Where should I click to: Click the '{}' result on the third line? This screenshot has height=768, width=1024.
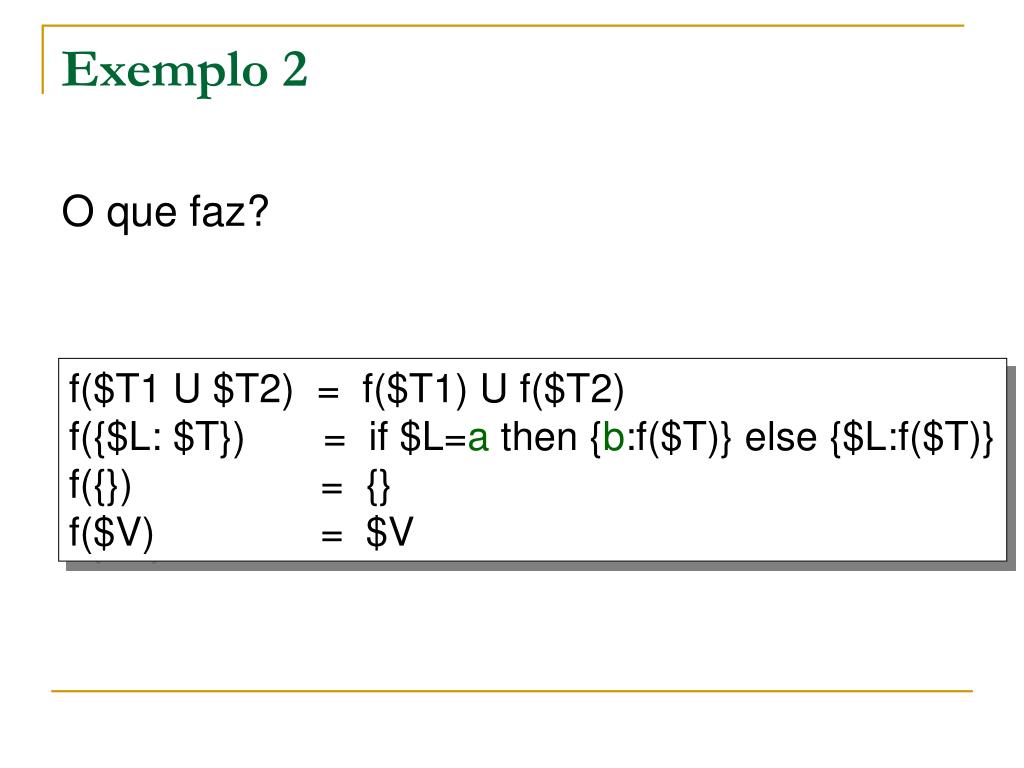pyautogui.click(x=379, y=487)
